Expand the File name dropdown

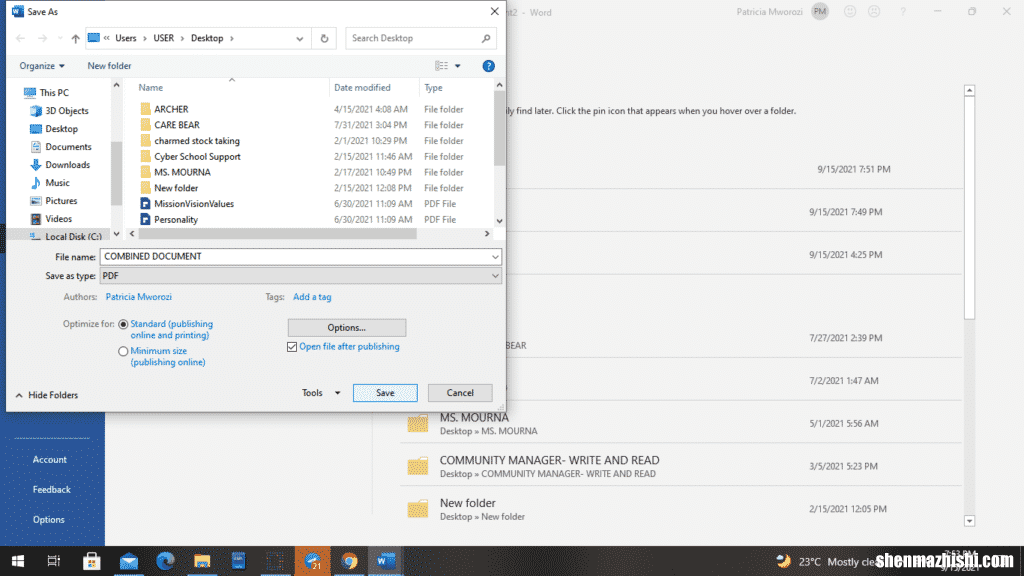[x=495, y=257]
